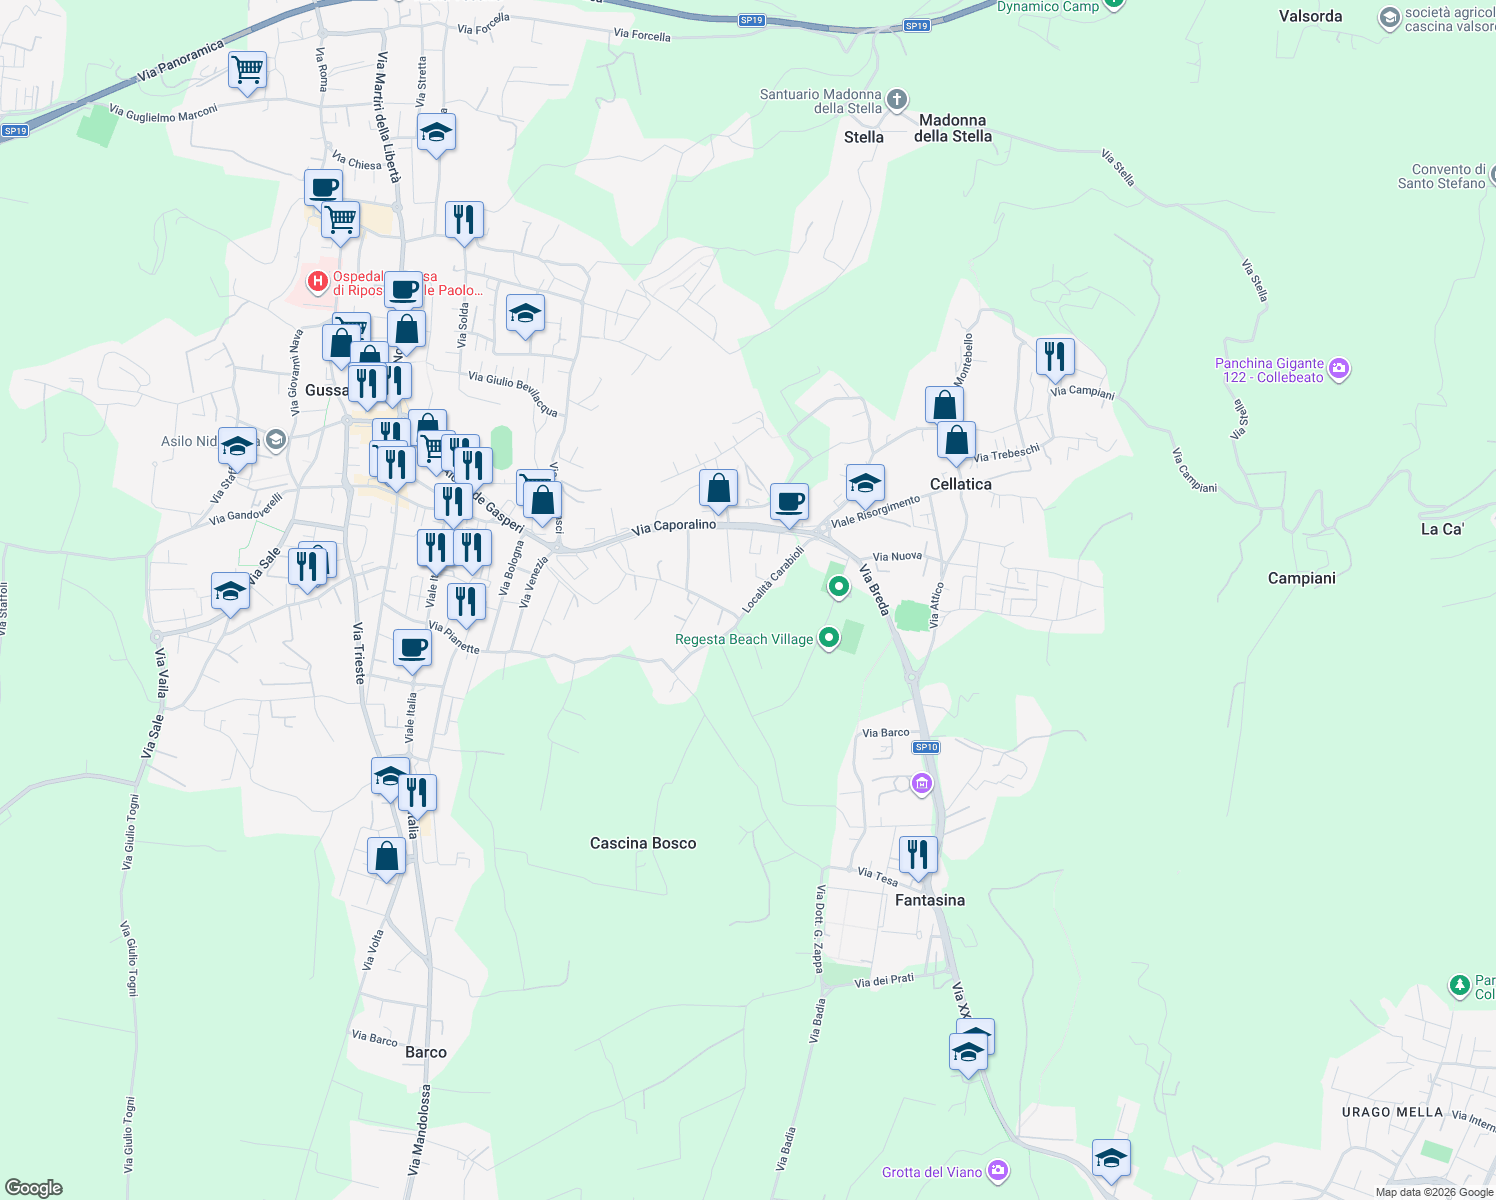Click the purple lodging icon near Via Barco
The image size is (1496, 1200).
tap(921, 785)
